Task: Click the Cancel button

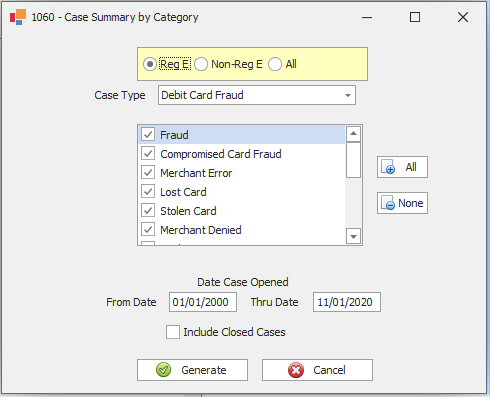Action: pyautogui.click(x=317, y=370)
